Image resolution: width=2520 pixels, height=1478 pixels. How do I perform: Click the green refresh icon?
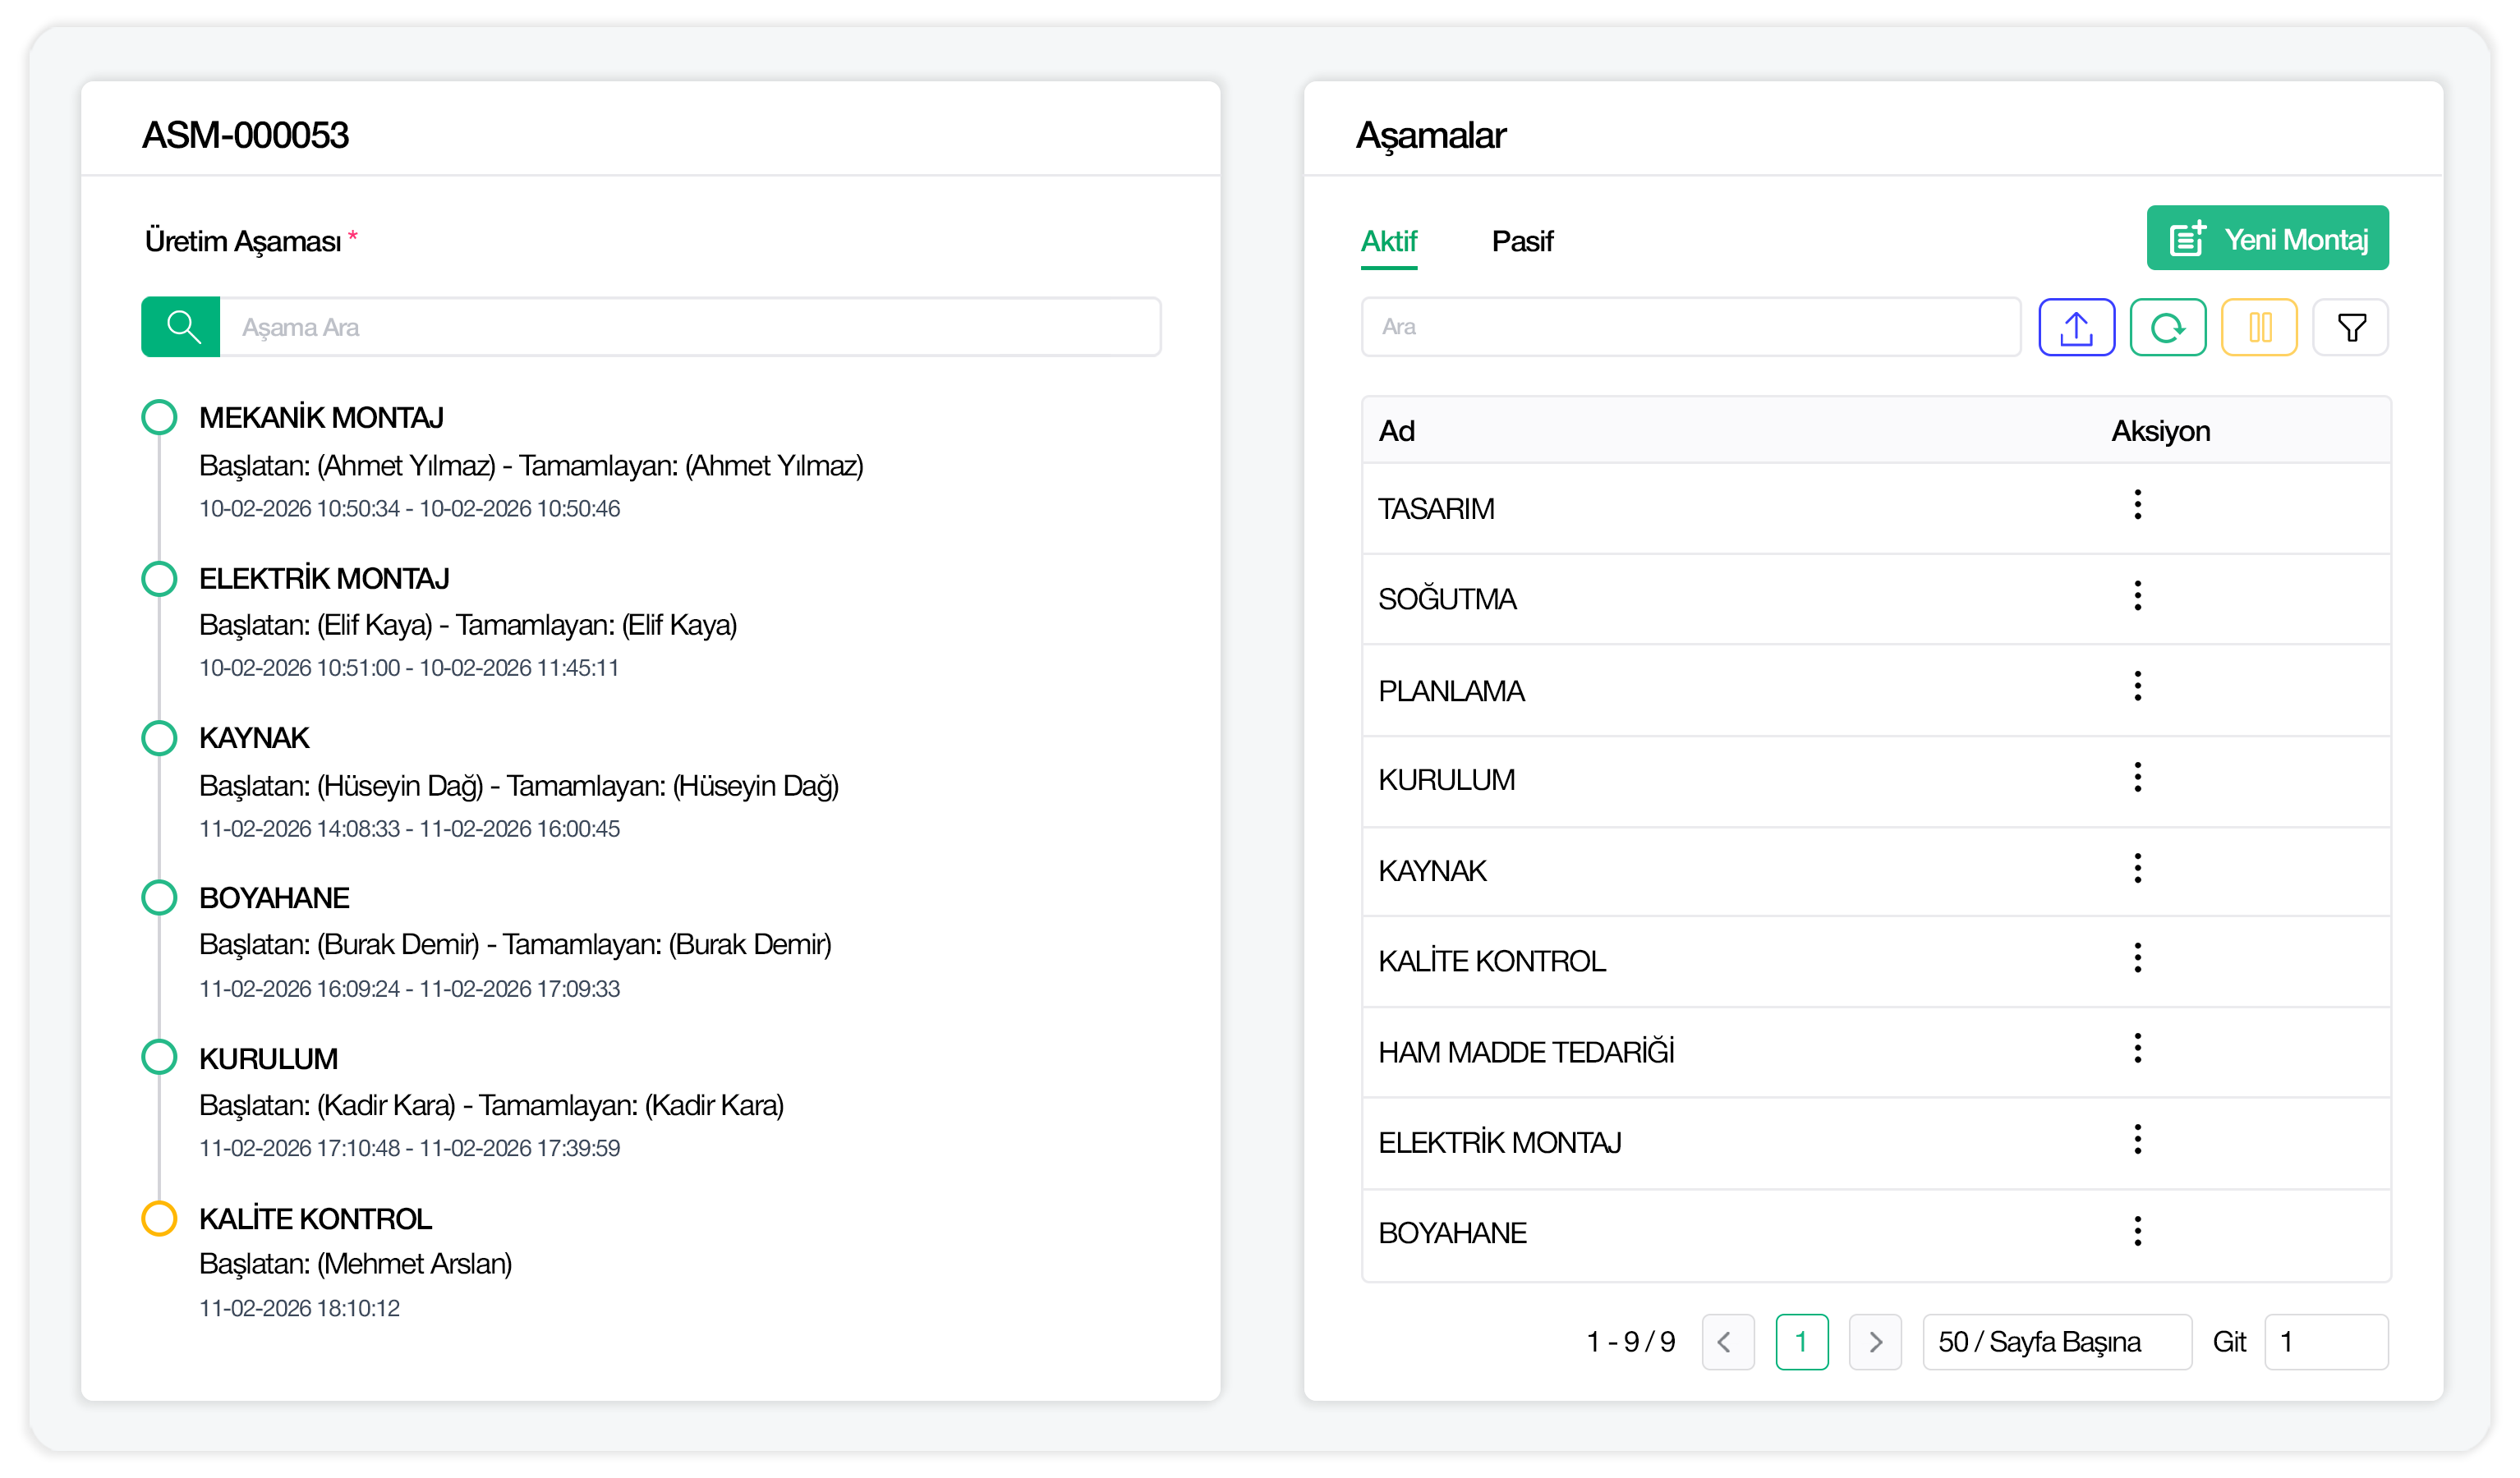tap(2167, 327)
